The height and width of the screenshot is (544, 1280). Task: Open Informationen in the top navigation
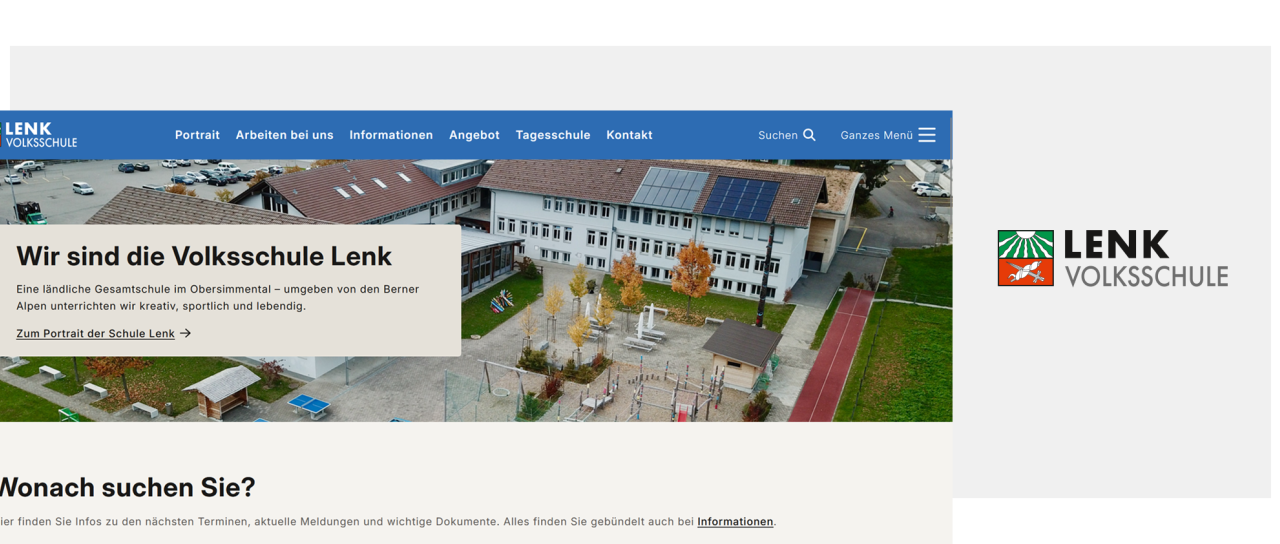pyautogui.click(x=391, y=135)
